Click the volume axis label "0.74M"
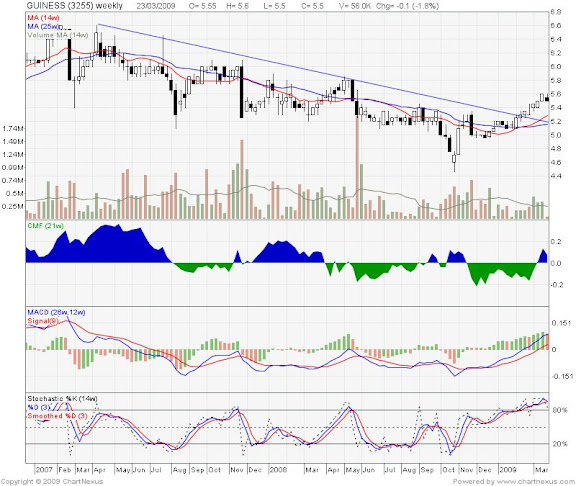The height and width of the screenshot is (486, 576). pos(13,180)
